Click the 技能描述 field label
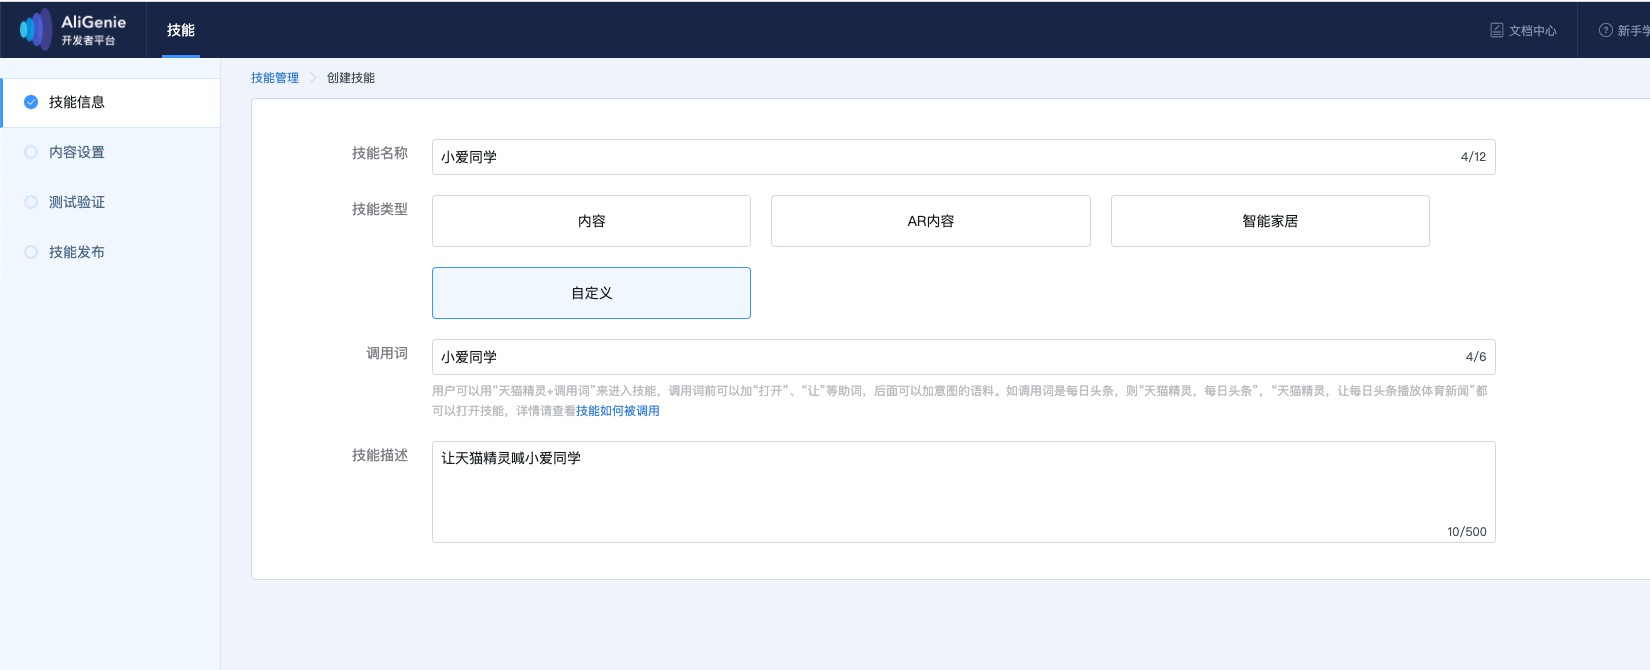1650x670 pixels. point(380,455)
